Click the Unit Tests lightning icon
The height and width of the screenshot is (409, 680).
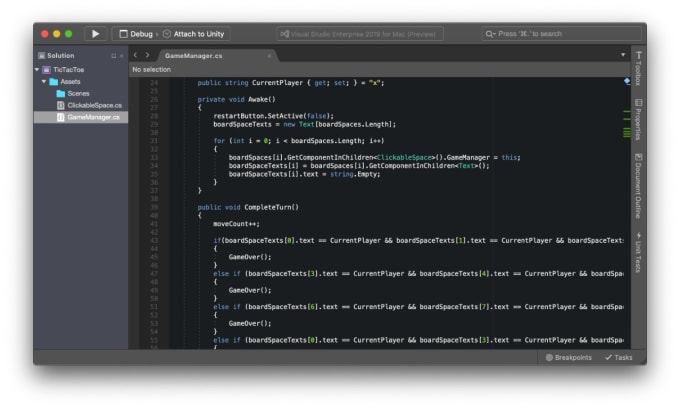pyautogui.click(x=638, y=236)
